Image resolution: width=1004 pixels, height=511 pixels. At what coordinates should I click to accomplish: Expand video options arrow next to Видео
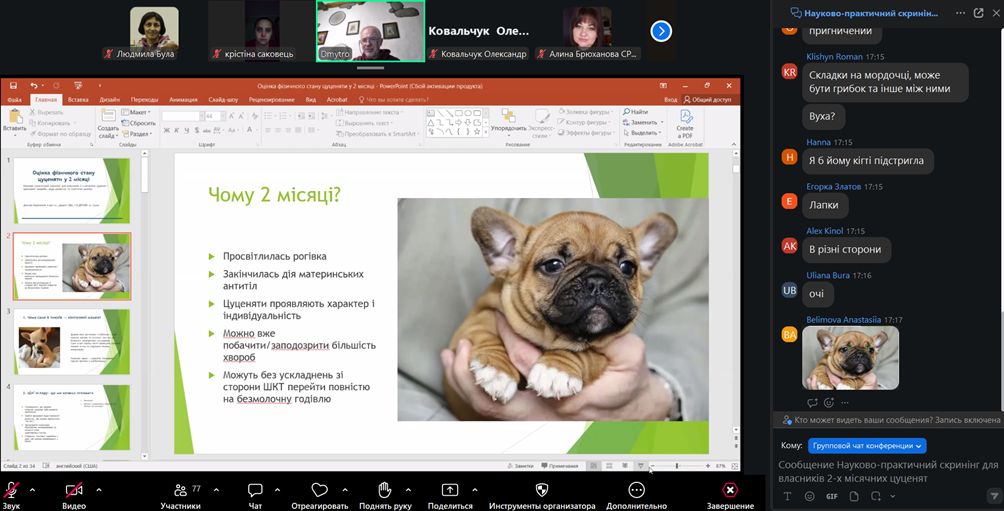pos(98,490)
